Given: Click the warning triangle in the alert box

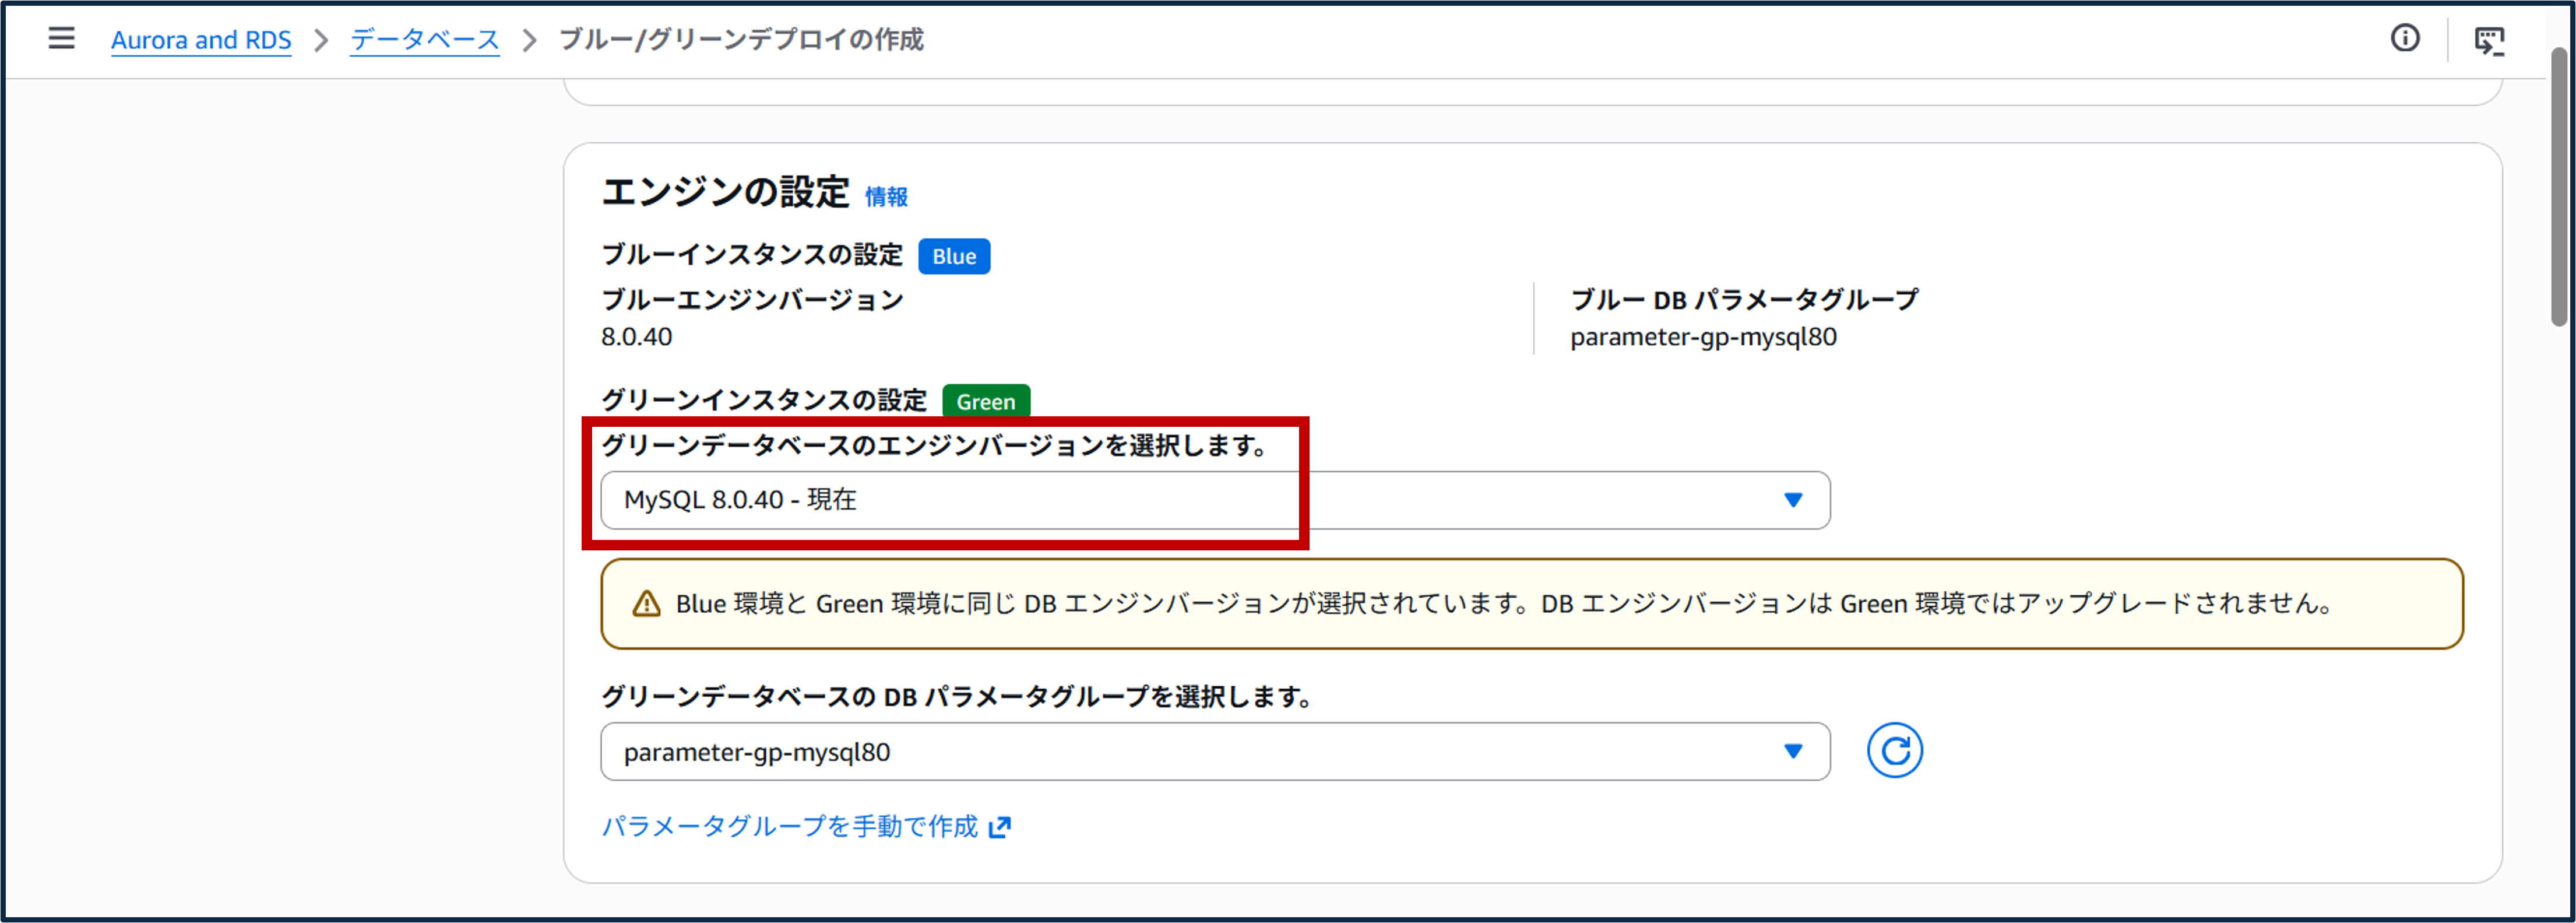Looking at the screenshot, I should [x=646, y=603].
